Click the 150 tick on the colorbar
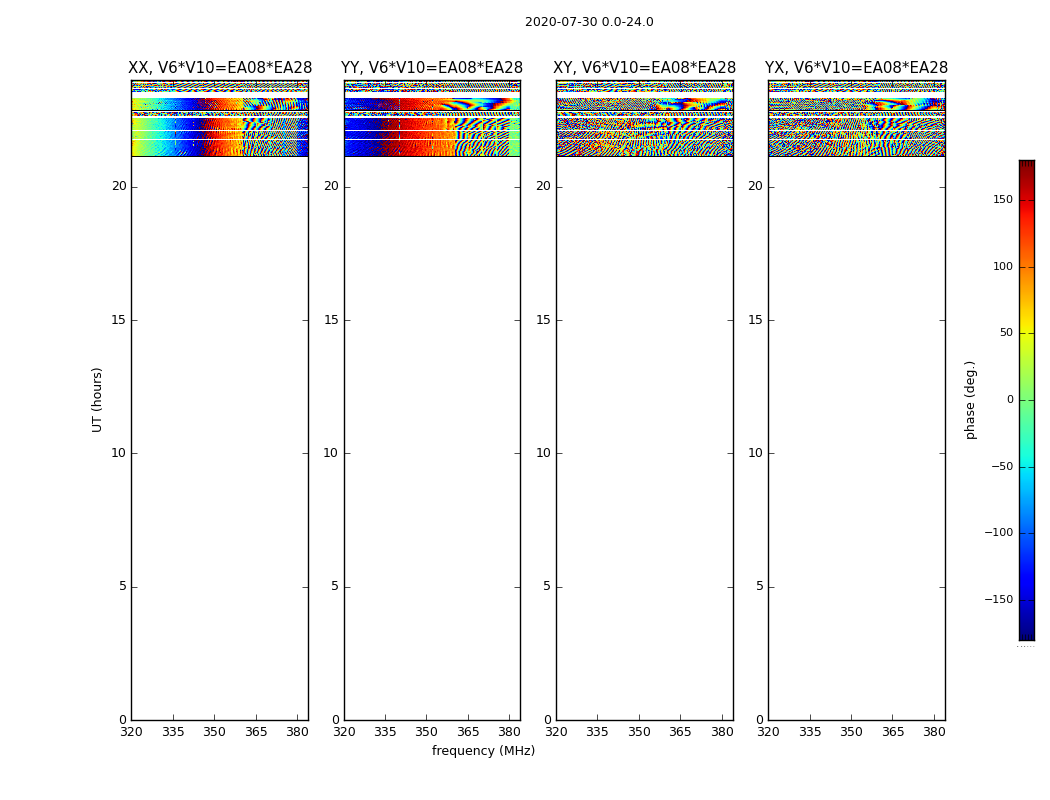Viewport: 1050px width, 800px height. 1002,200
